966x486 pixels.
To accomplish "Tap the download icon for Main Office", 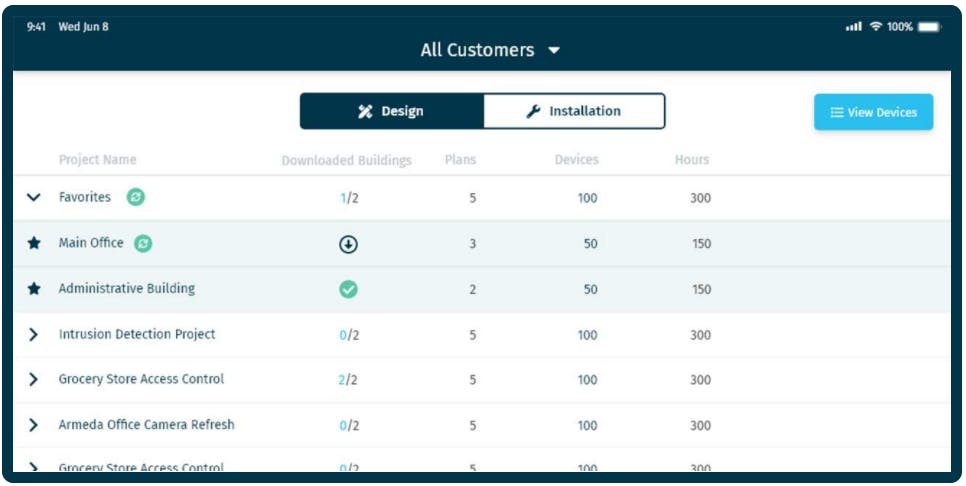I will [348, 244].
